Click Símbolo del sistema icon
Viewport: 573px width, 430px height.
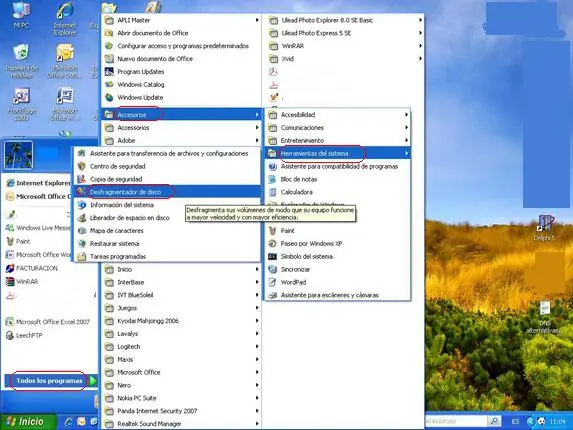click(x=273, y=256)
